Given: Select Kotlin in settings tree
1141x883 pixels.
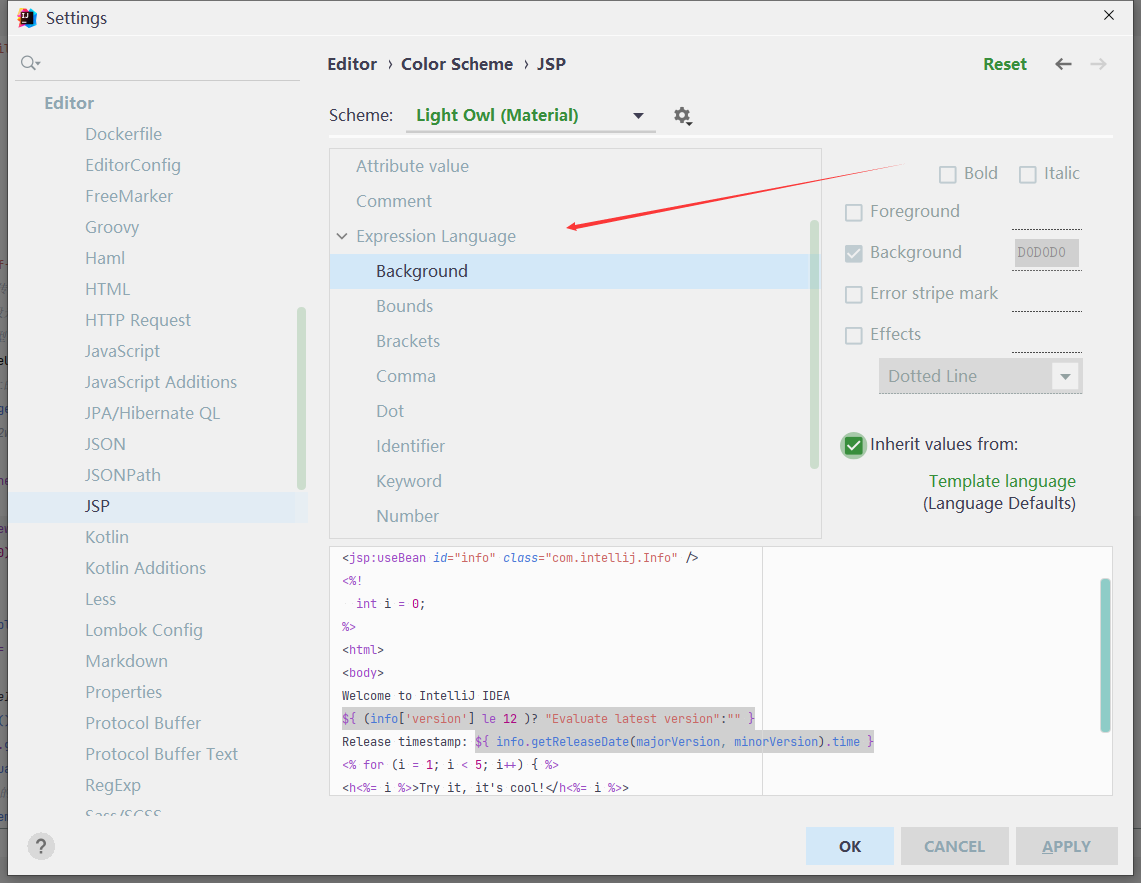Looking at the screenshot, I should point(107,537).
